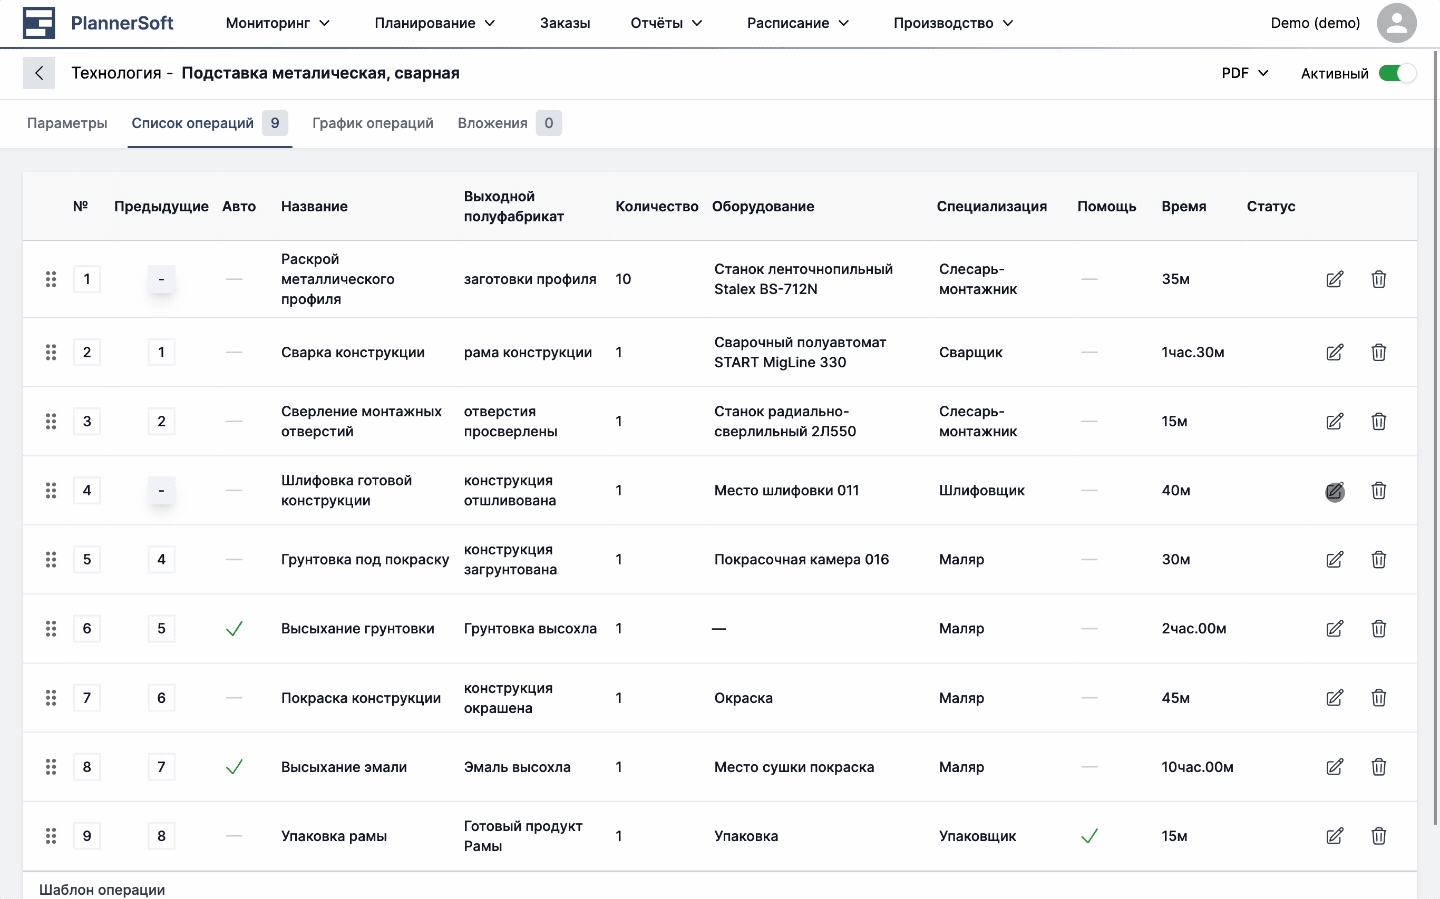Switch to the "Параметры" tab
This screenshot has width=1440, height=899.
pos(67,122)
